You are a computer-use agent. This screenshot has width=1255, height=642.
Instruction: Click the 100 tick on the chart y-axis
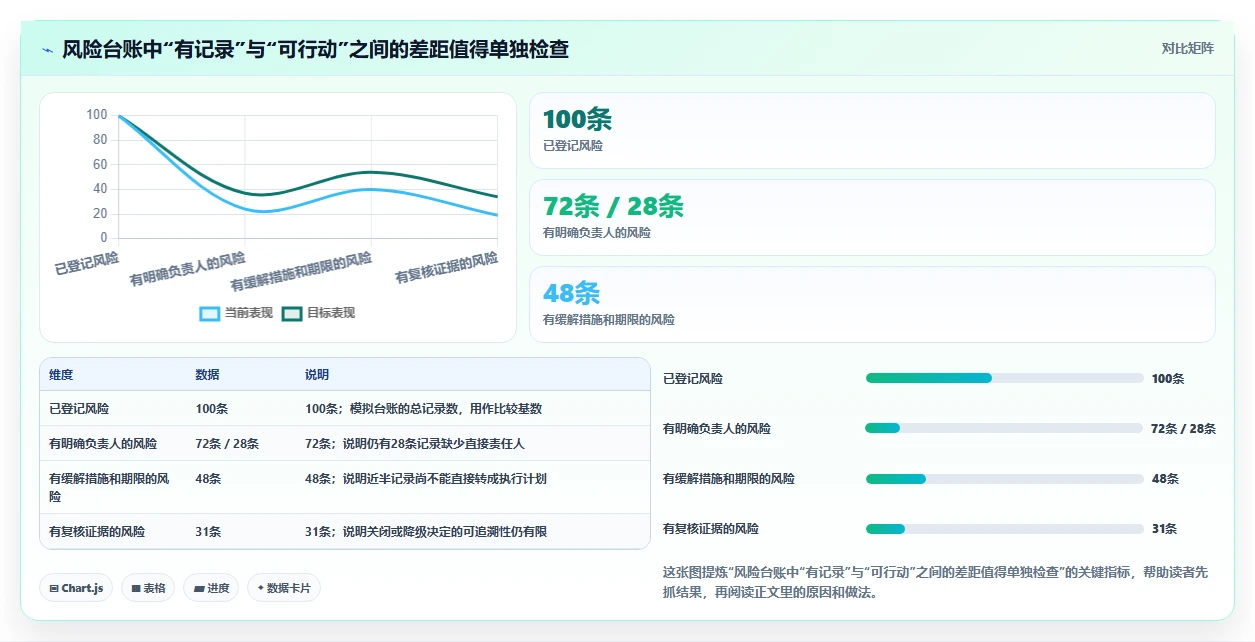tap(97, 115)
